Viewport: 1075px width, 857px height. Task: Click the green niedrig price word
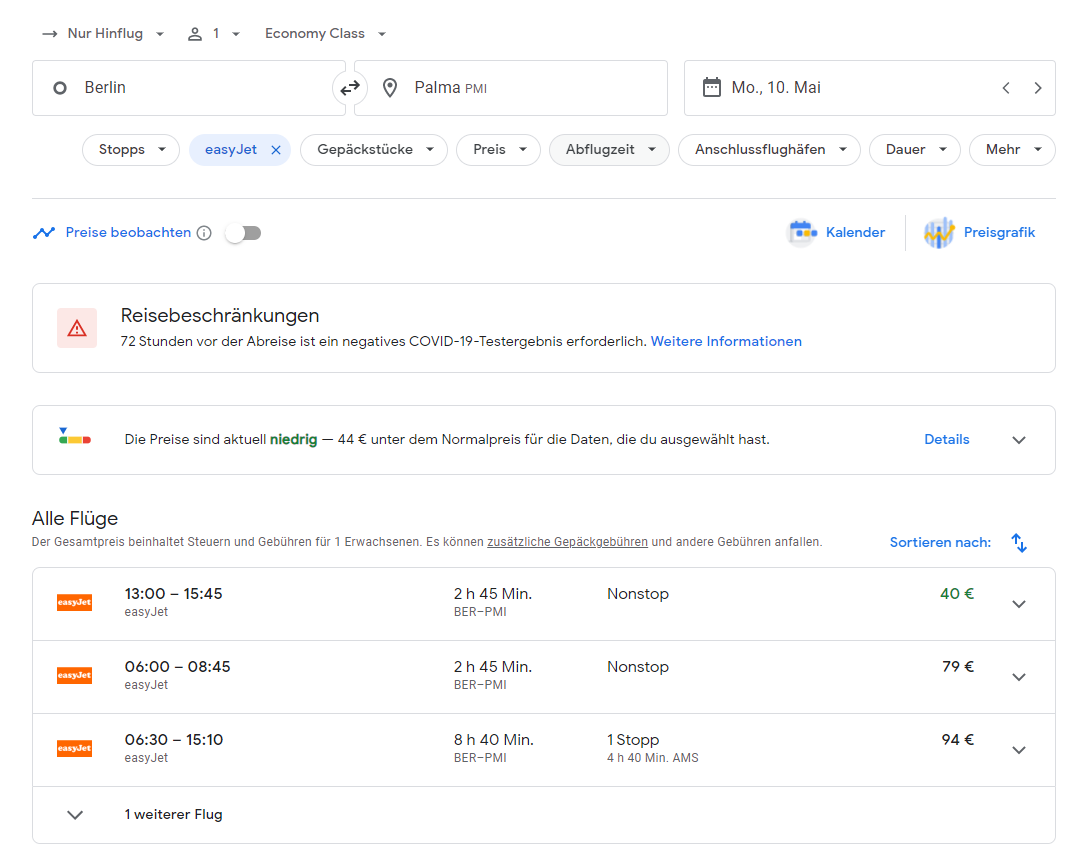[x=293, y=440]
